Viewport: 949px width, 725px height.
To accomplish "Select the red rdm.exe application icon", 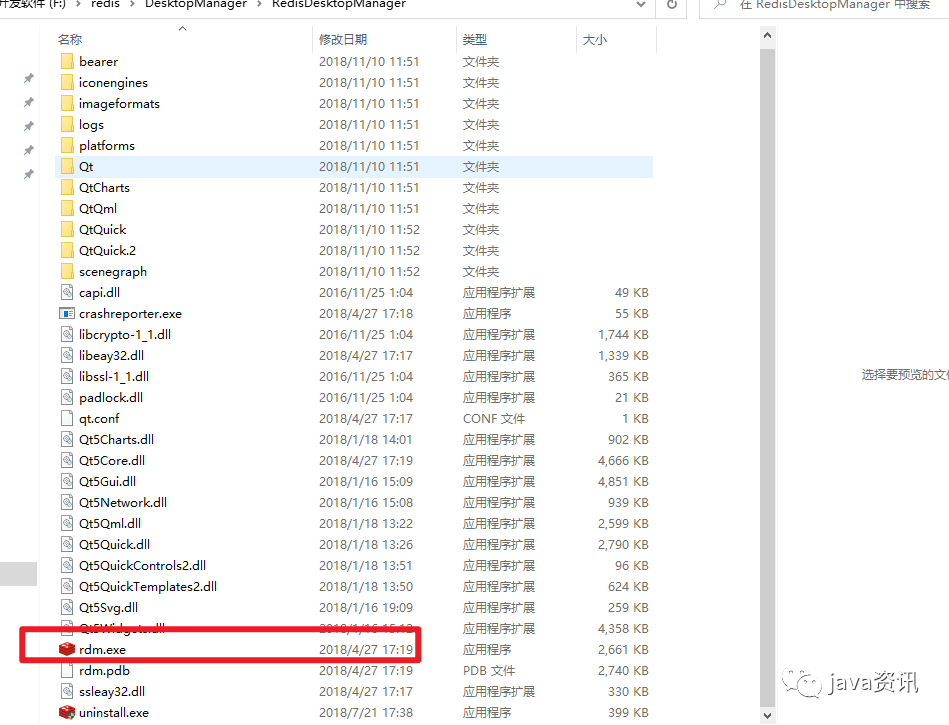I will (67, 649).
